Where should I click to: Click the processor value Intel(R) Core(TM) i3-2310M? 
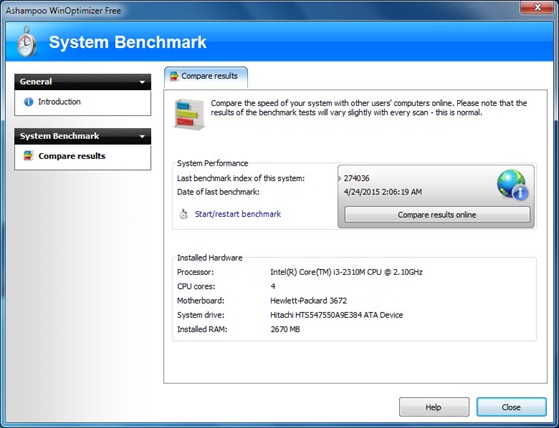click(346, 272)
